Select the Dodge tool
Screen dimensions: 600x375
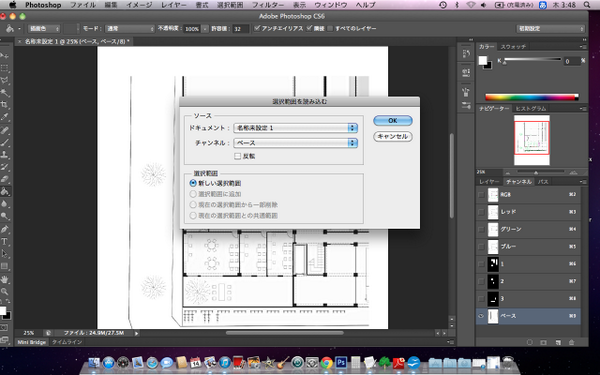[5, 216]
